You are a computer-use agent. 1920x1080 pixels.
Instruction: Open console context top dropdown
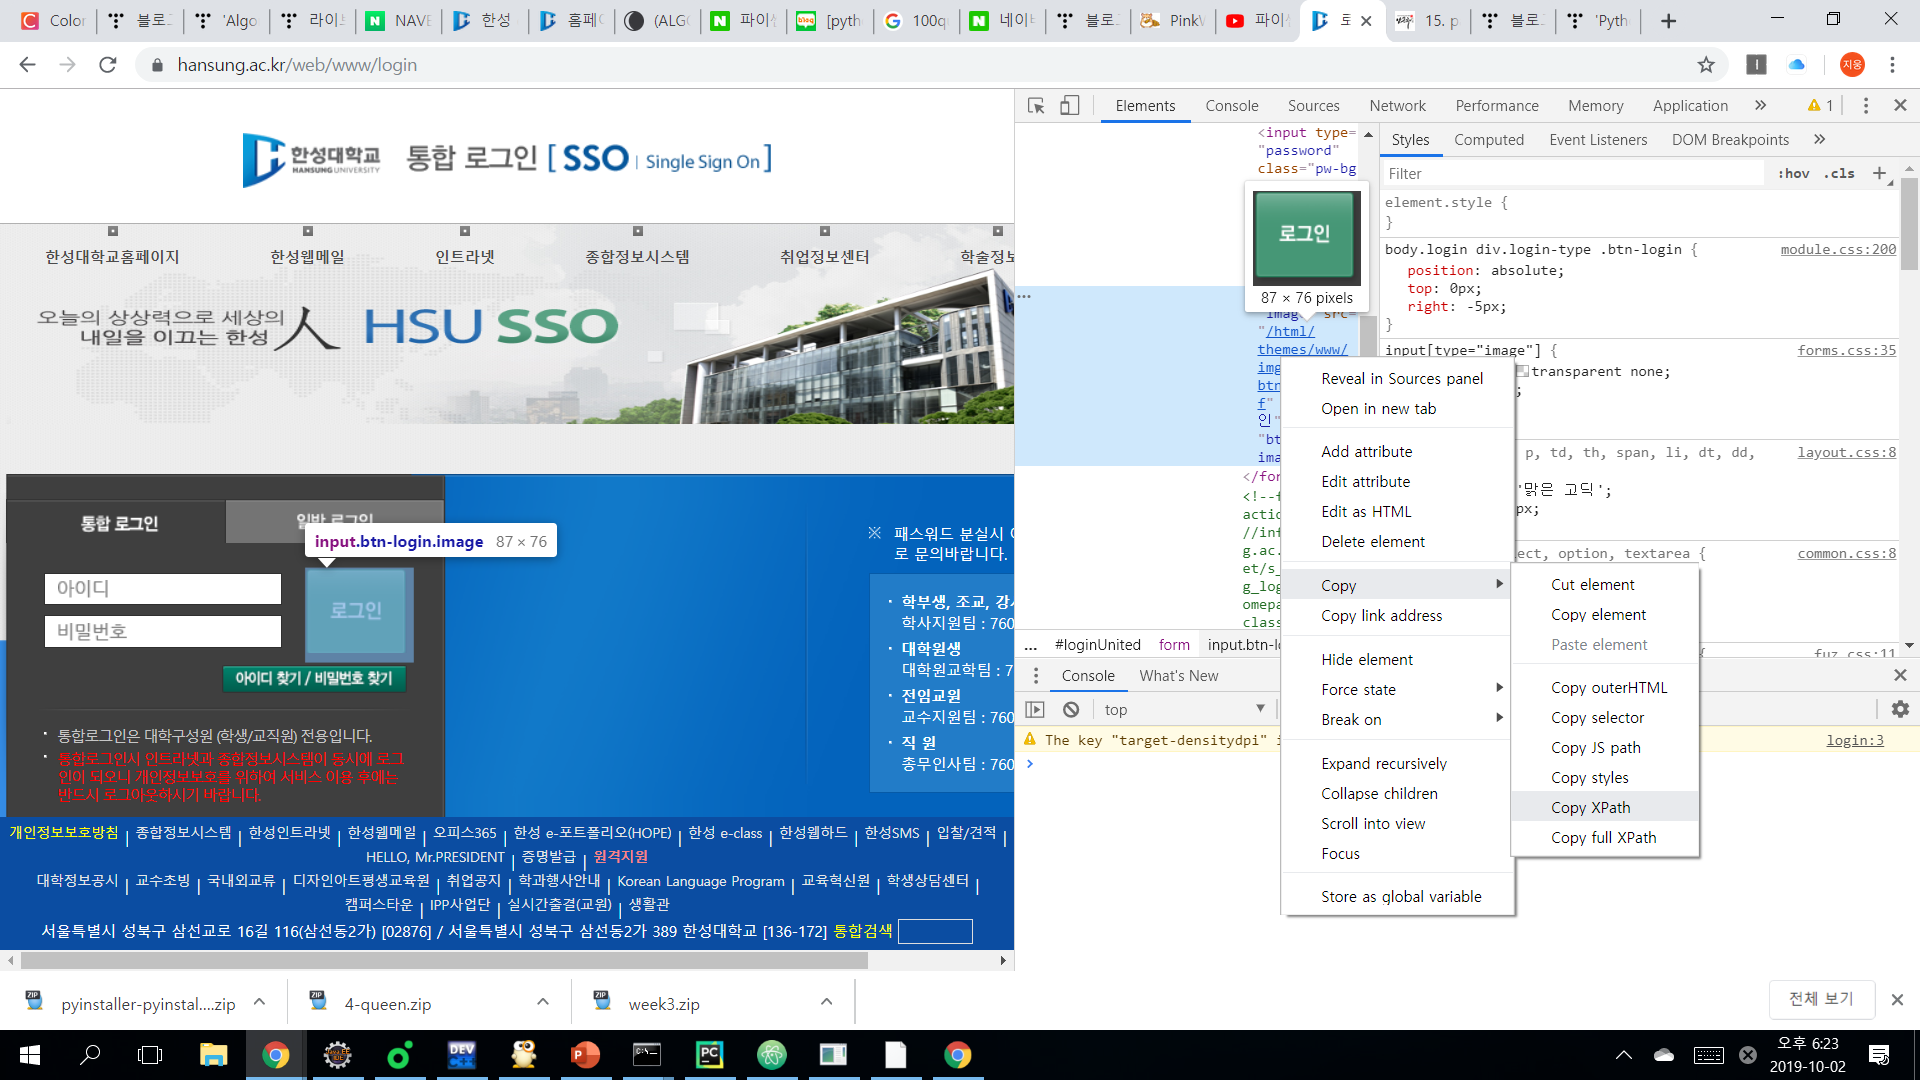tap(1185, 709)
